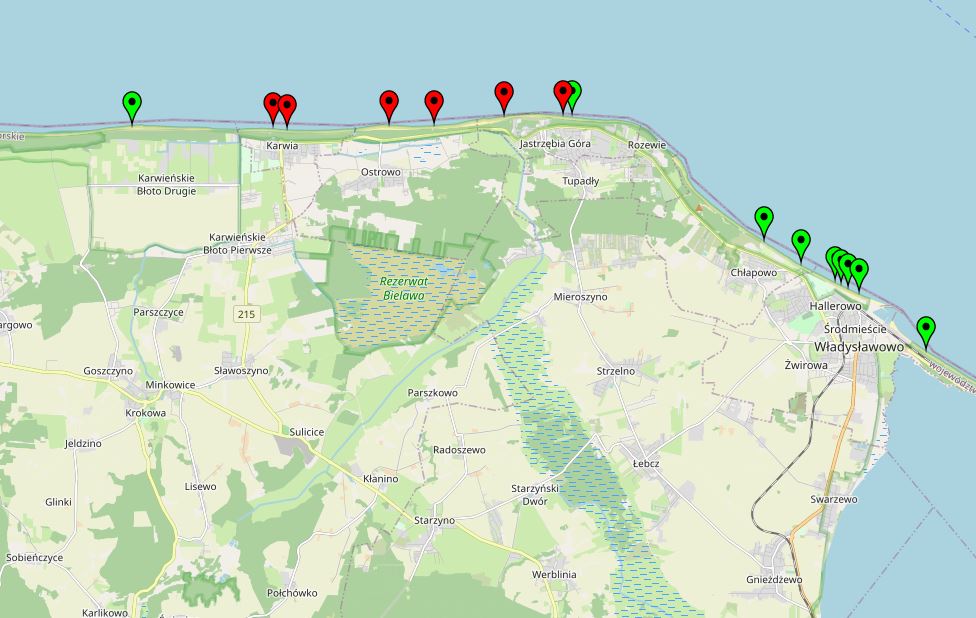Screen dimensions: 976x618
Task: Click the Rozewie label on the coast
Action: (x=646, y=145)
